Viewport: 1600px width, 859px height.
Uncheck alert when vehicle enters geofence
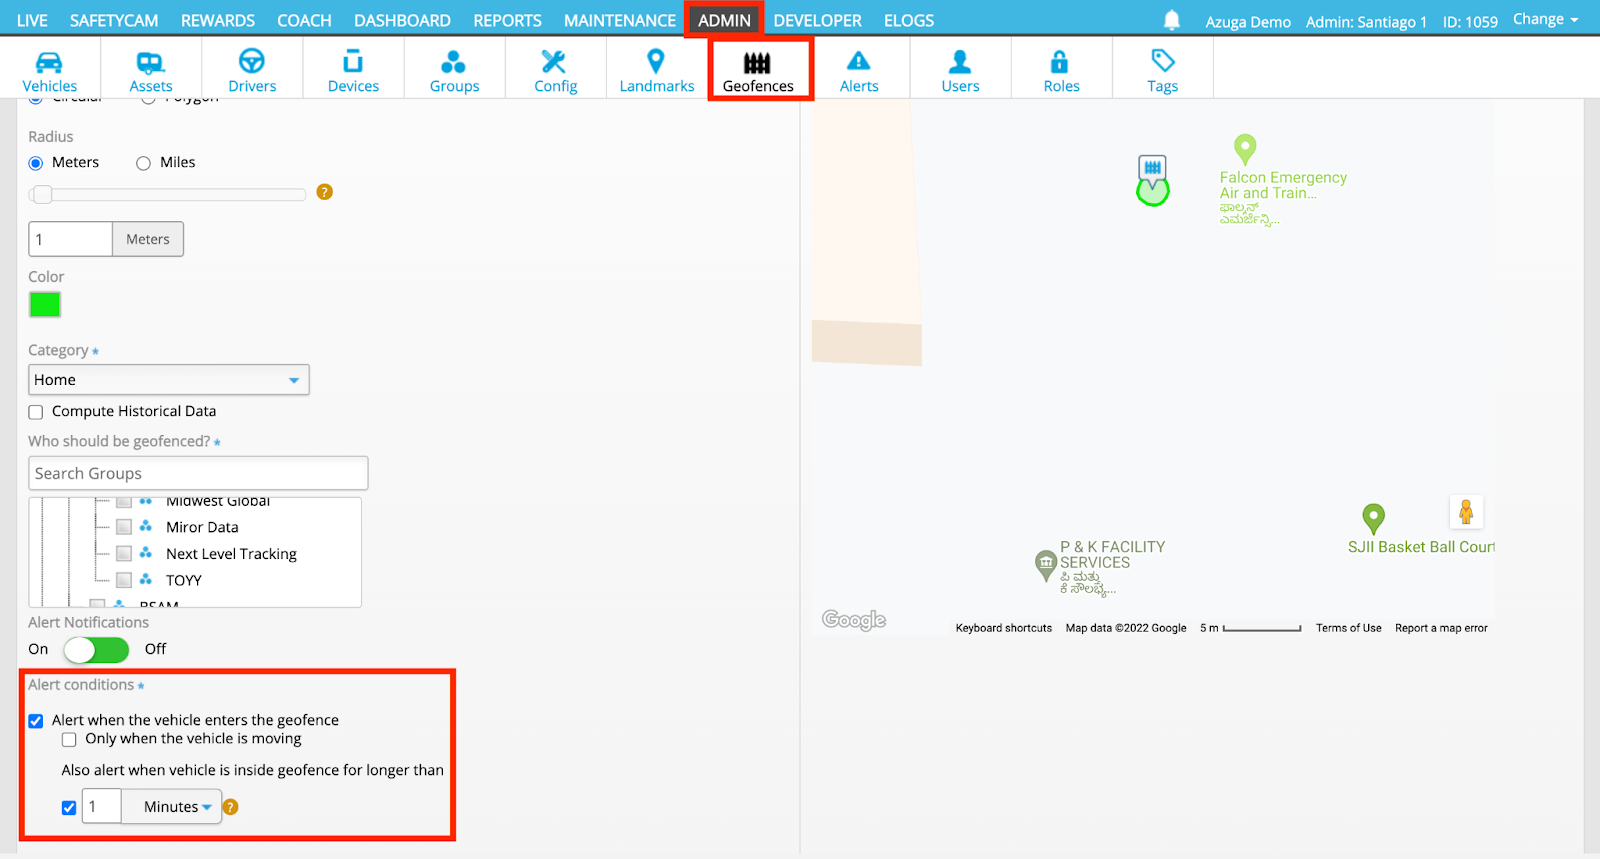[x=36, y=721]
